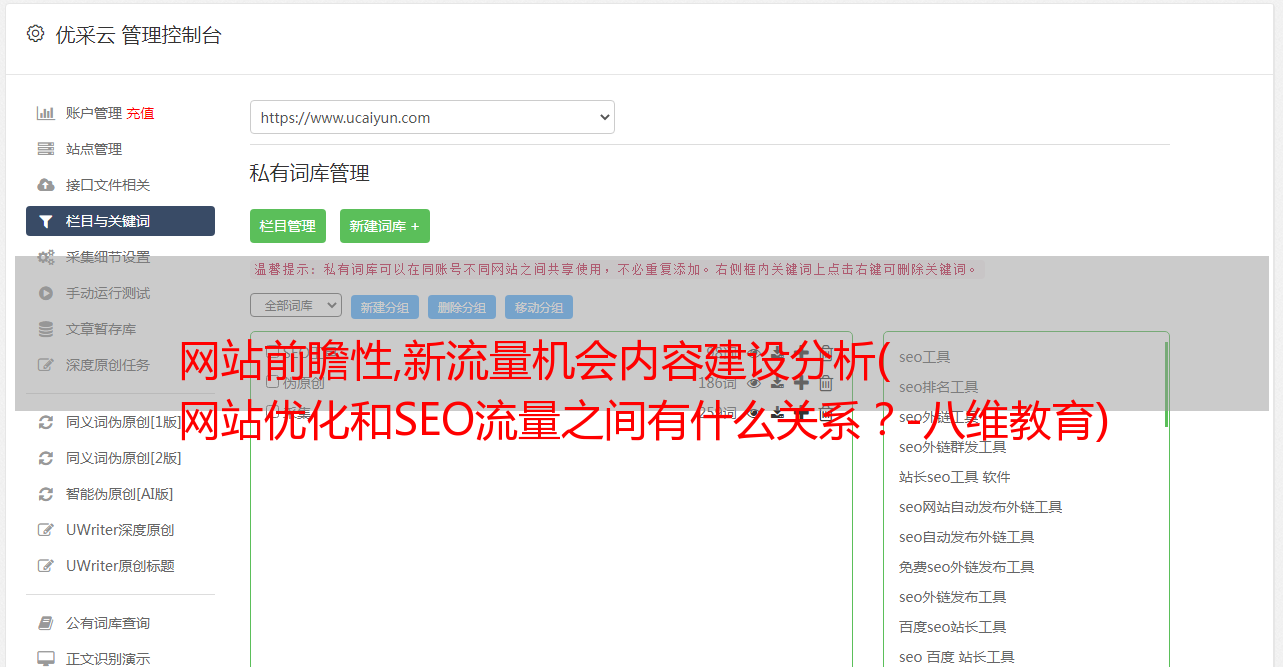This screenshot has width=1283, height=667.
Task: Click the book icon for 公有词库查询
Action: click(46, 623)
